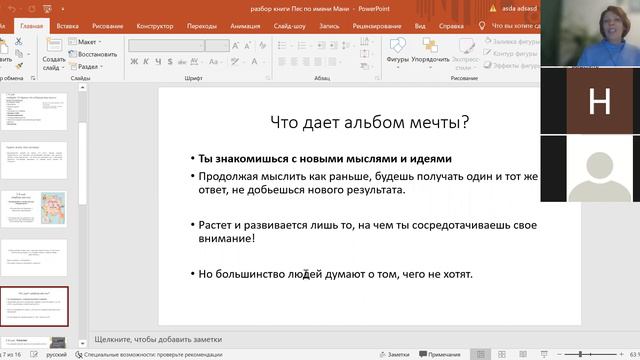This screenshot has width=640, height=360.
Task: Justify text in paragraph group
Action: click(318, 62)
